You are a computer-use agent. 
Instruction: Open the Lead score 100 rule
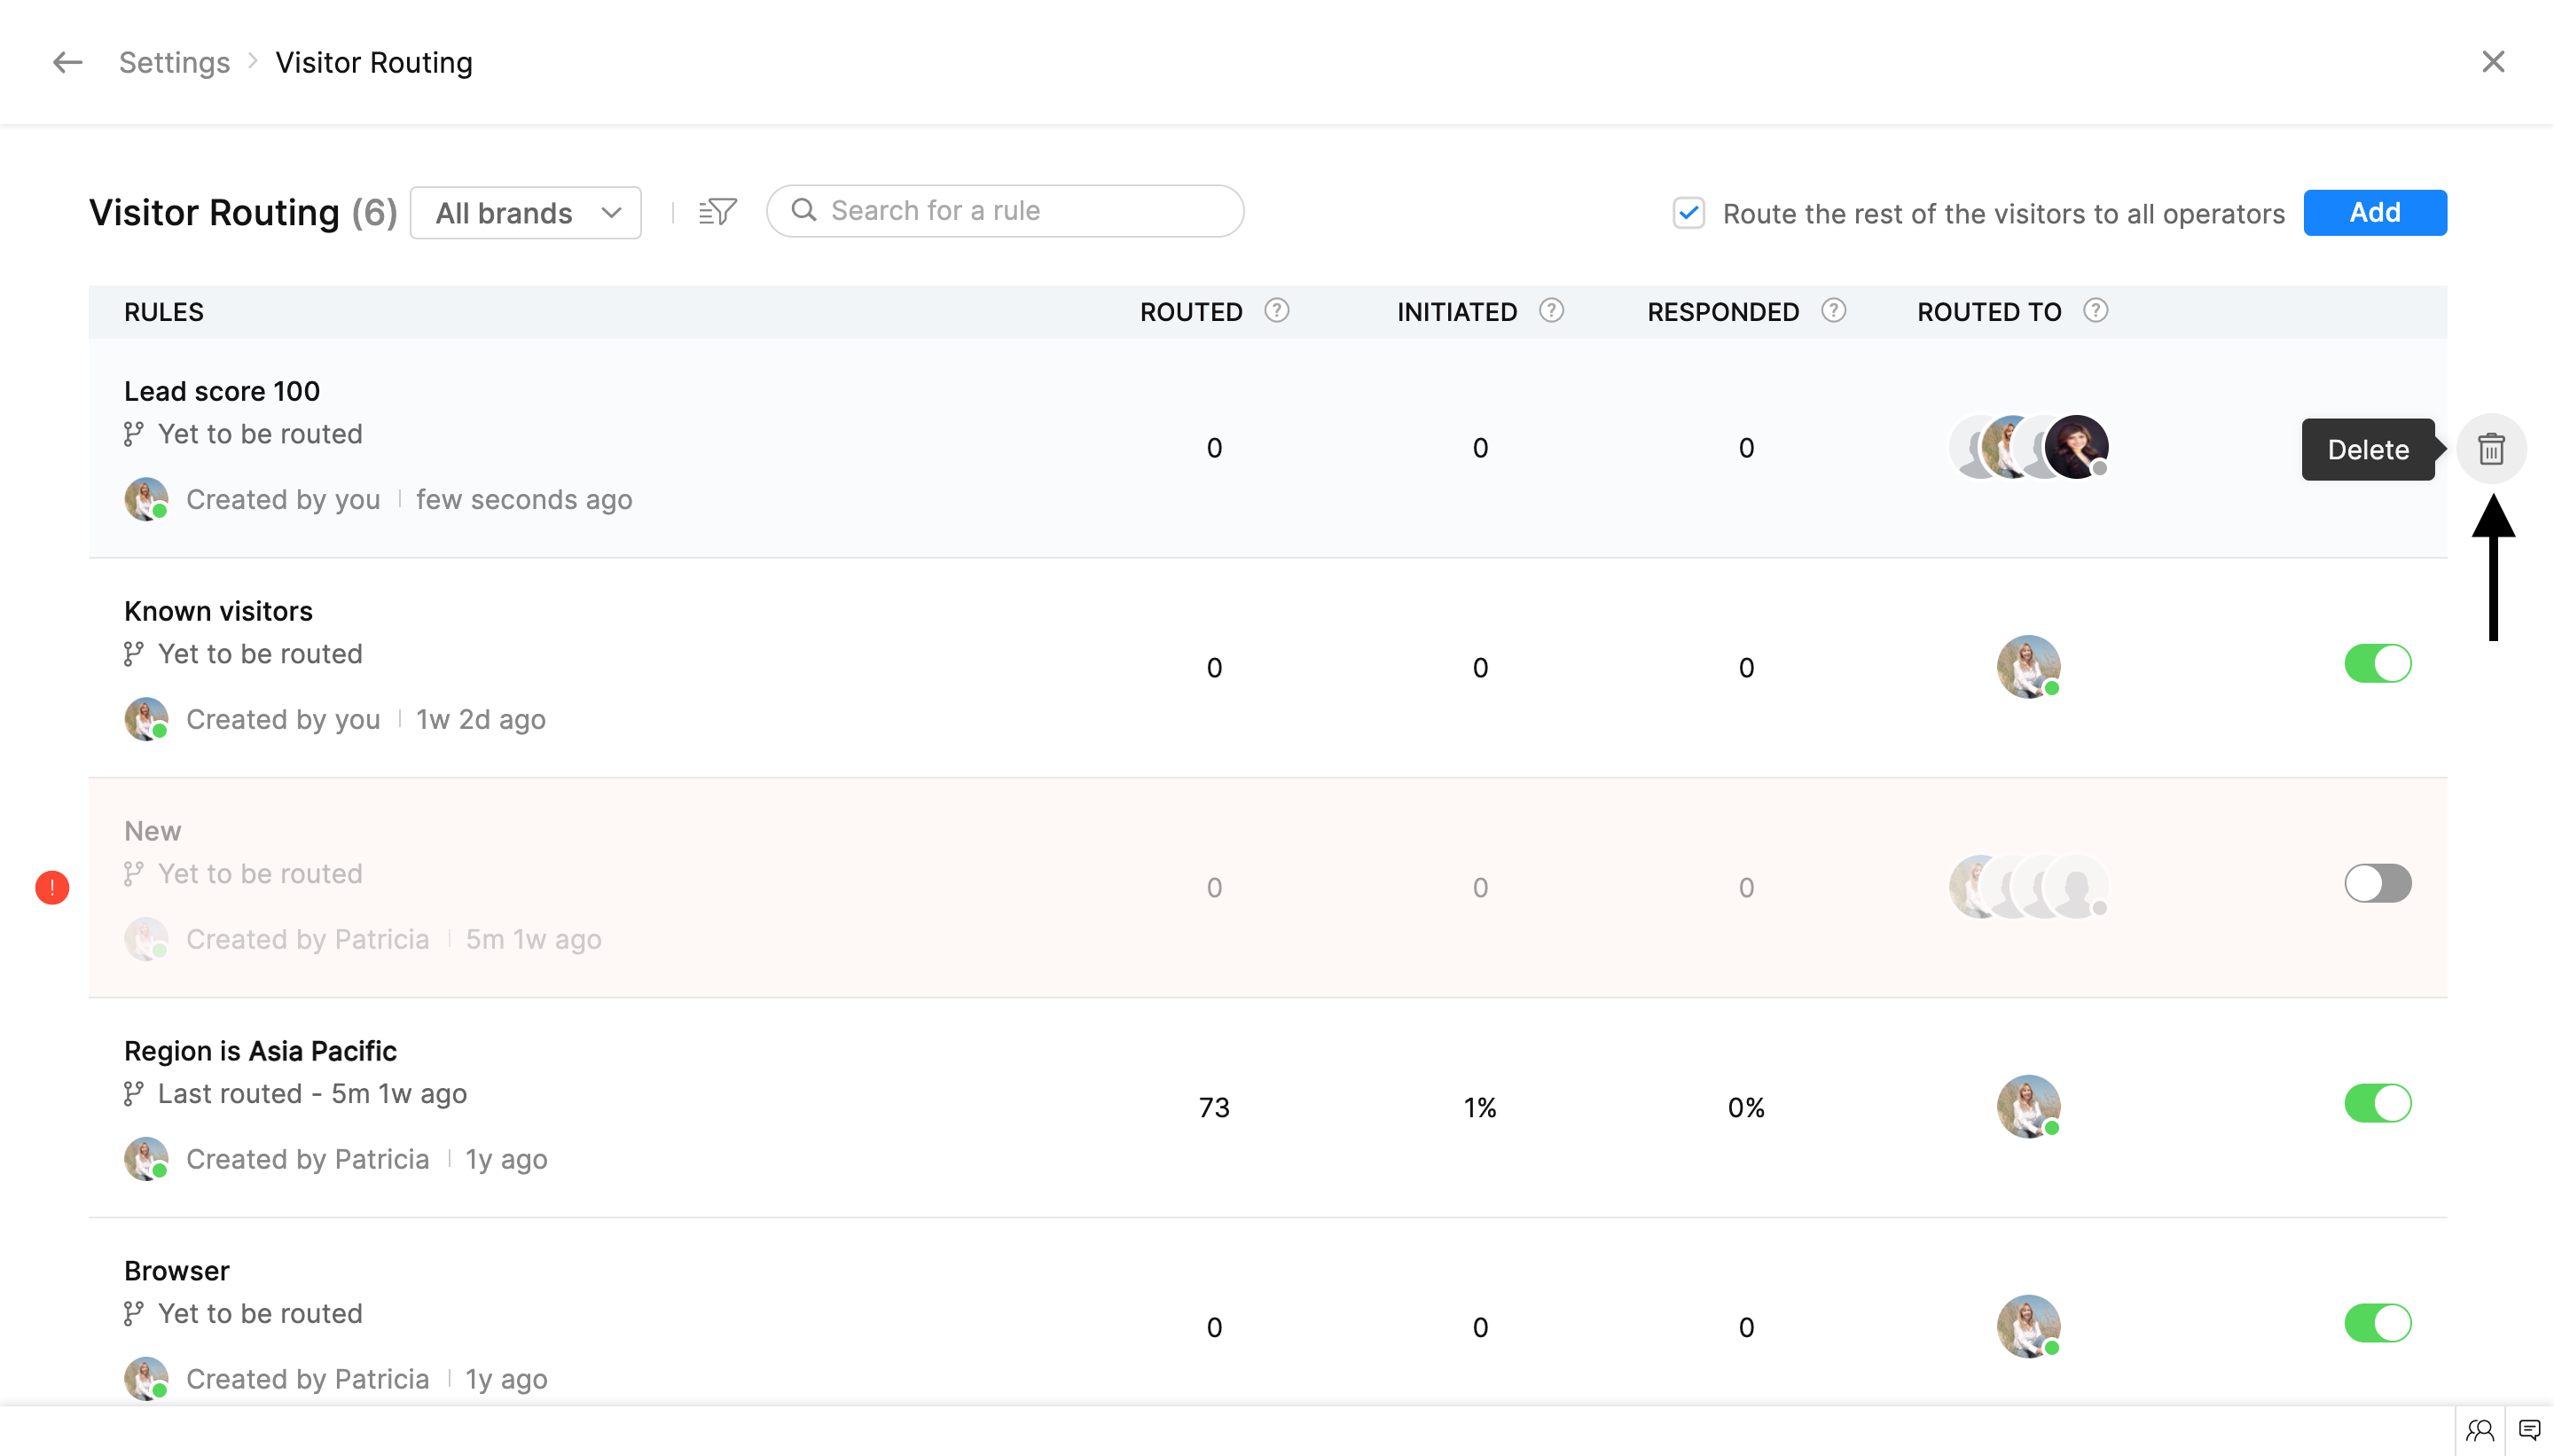click(x=222, y=391)
